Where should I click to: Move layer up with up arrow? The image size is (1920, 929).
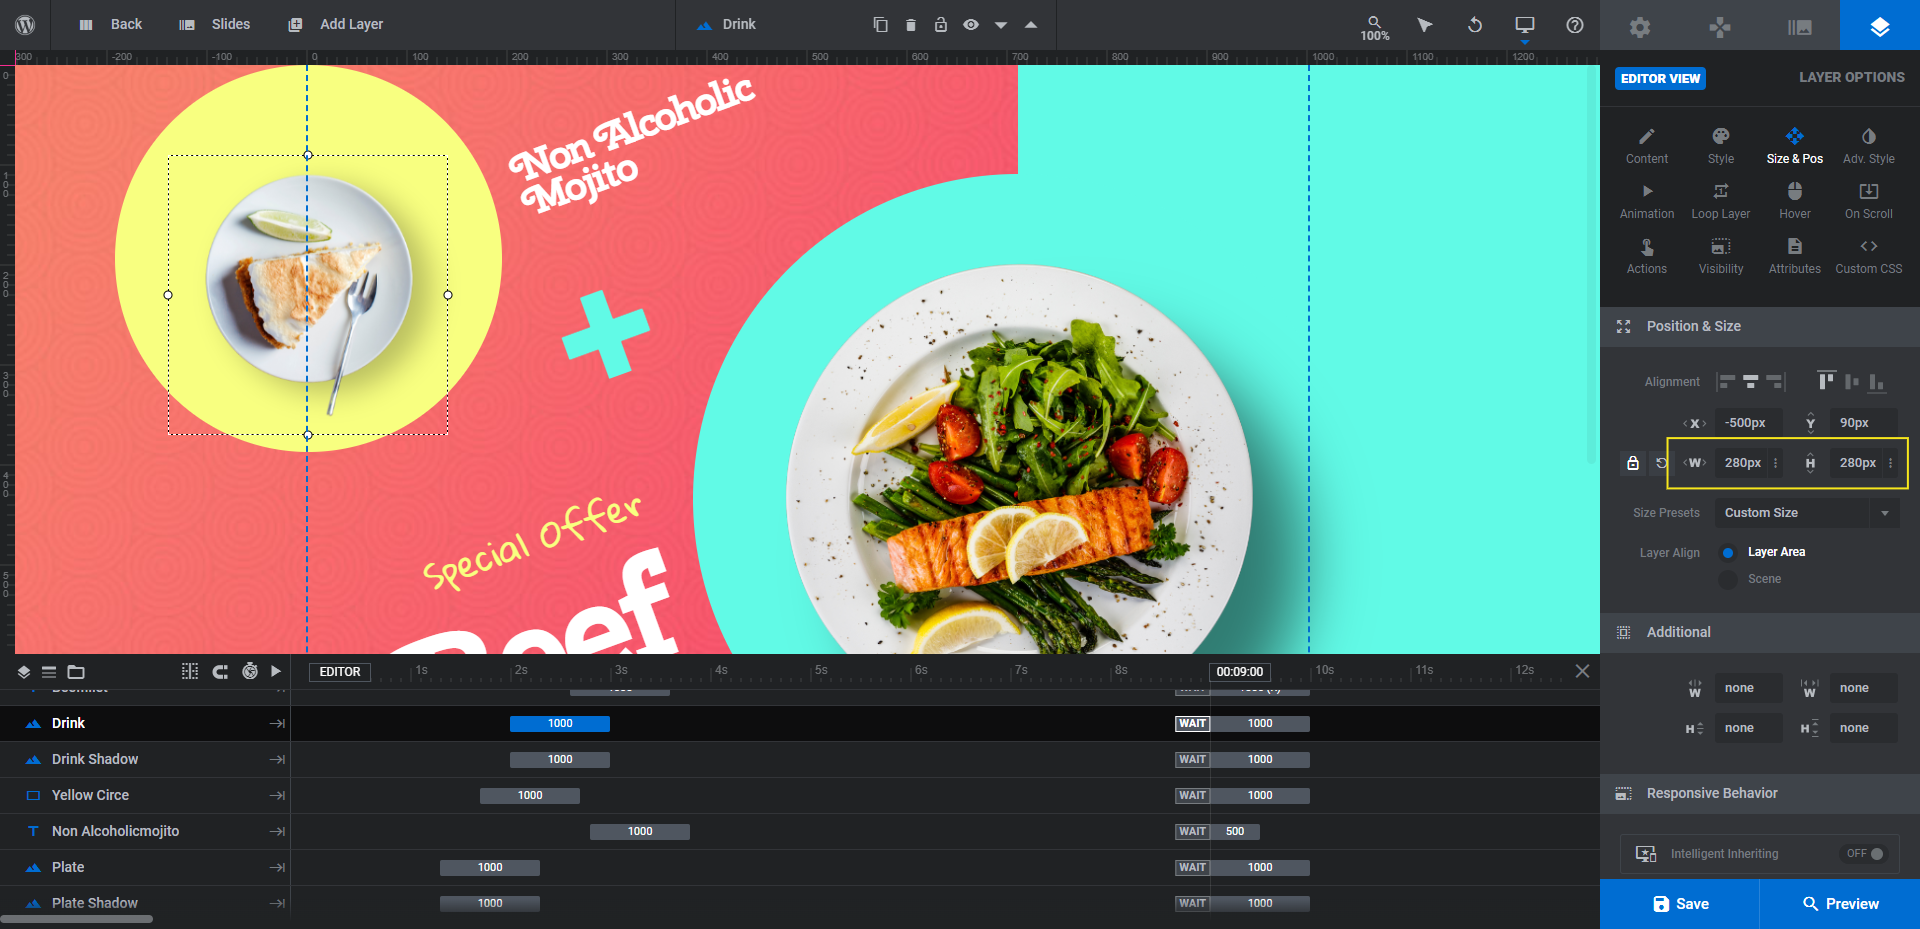click(x=1030, y=24)
